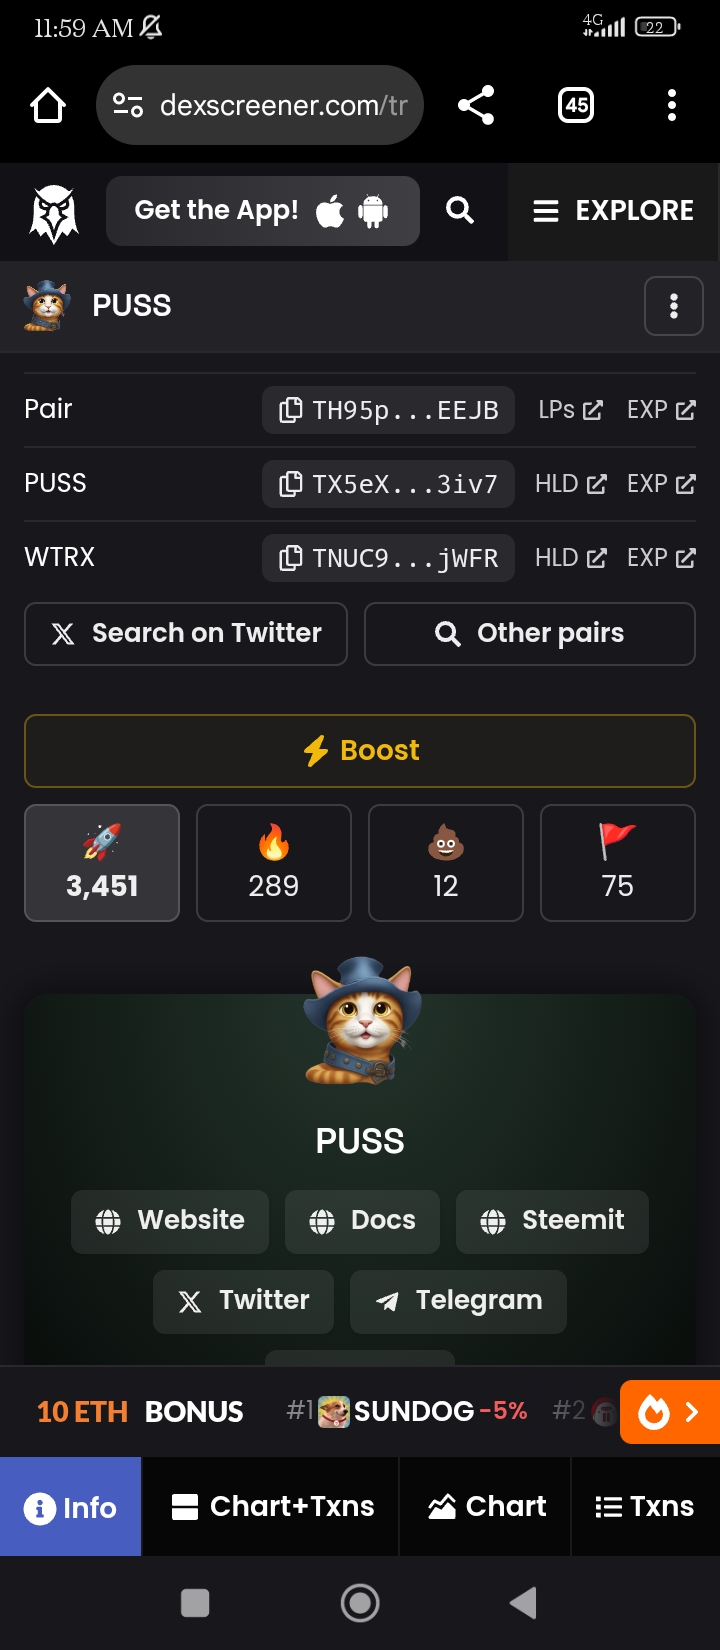Expand the EXPLORE hamburger menu
The height and width of the screenshot is (1650, 720).
click(614, 211)
